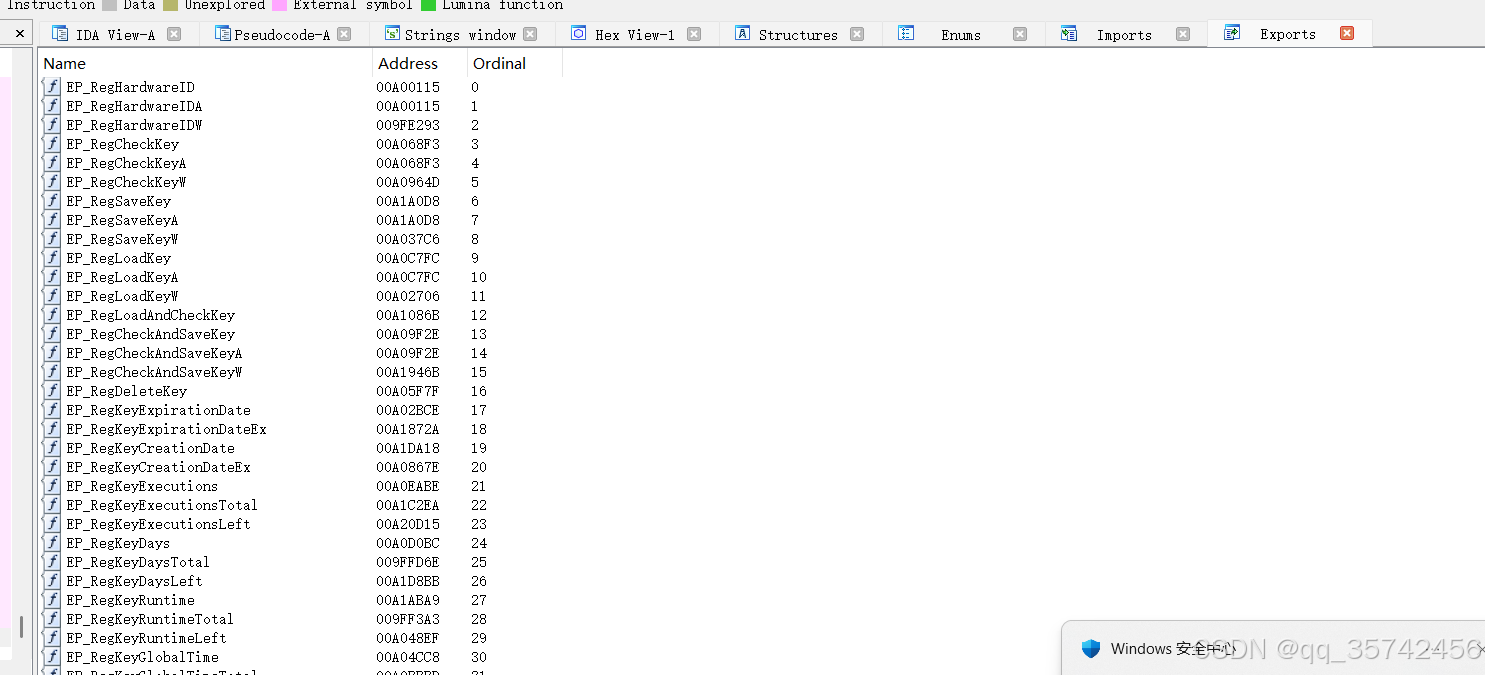This screenshot has height=675, width=1485.
Task: Click the Enums tab icon
Action: [x=907, y=33]
